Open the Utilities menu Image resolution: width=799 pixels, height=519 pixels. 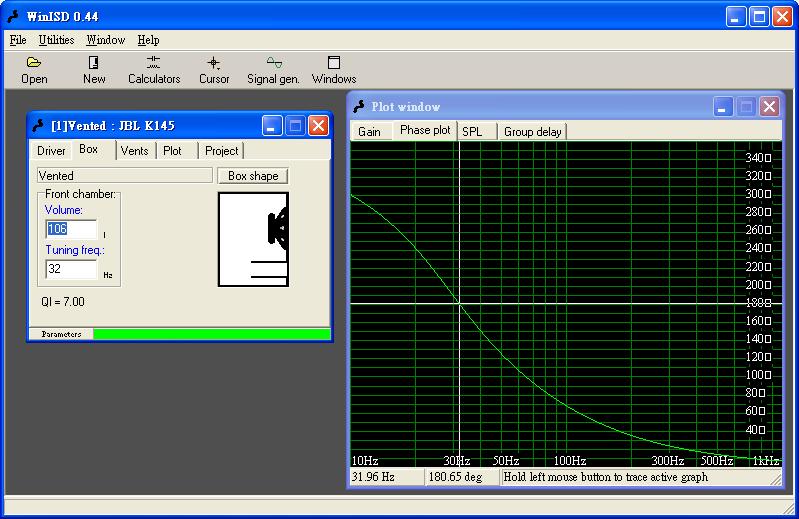(56, 40)
